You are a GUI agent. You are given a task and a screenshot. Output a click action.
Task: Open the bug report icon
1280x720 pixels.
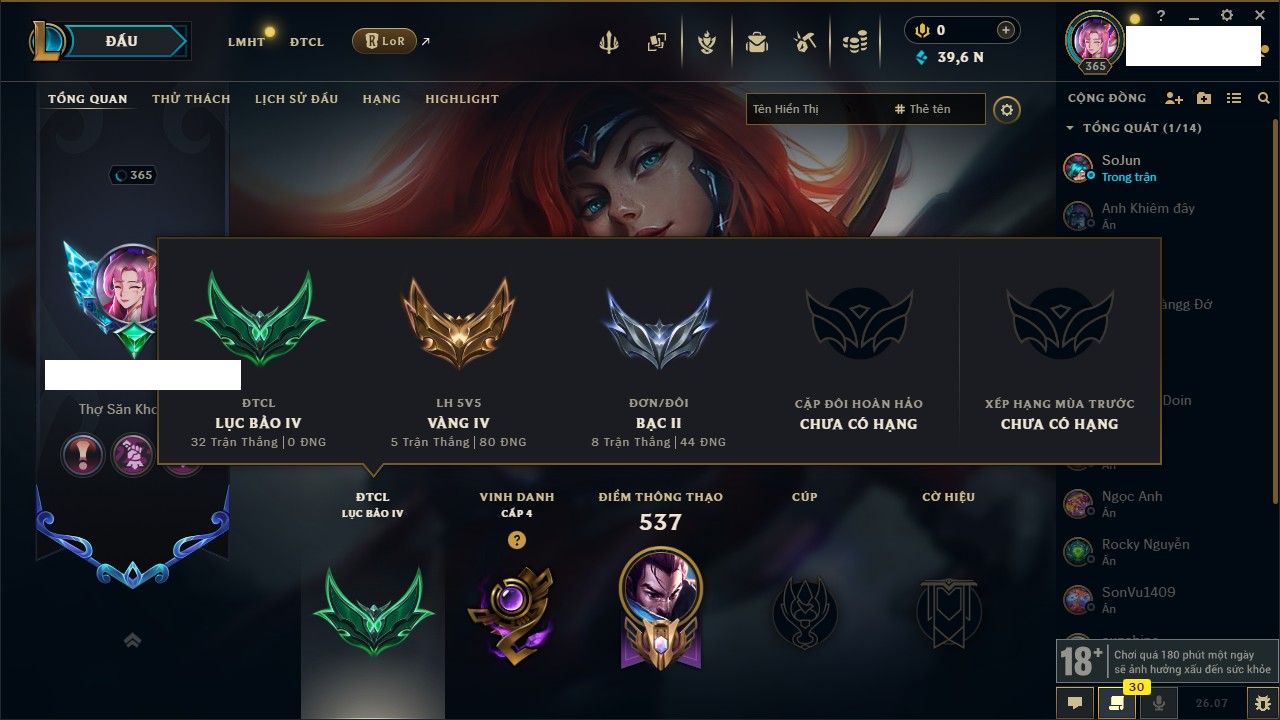(x=1263, y=703)
